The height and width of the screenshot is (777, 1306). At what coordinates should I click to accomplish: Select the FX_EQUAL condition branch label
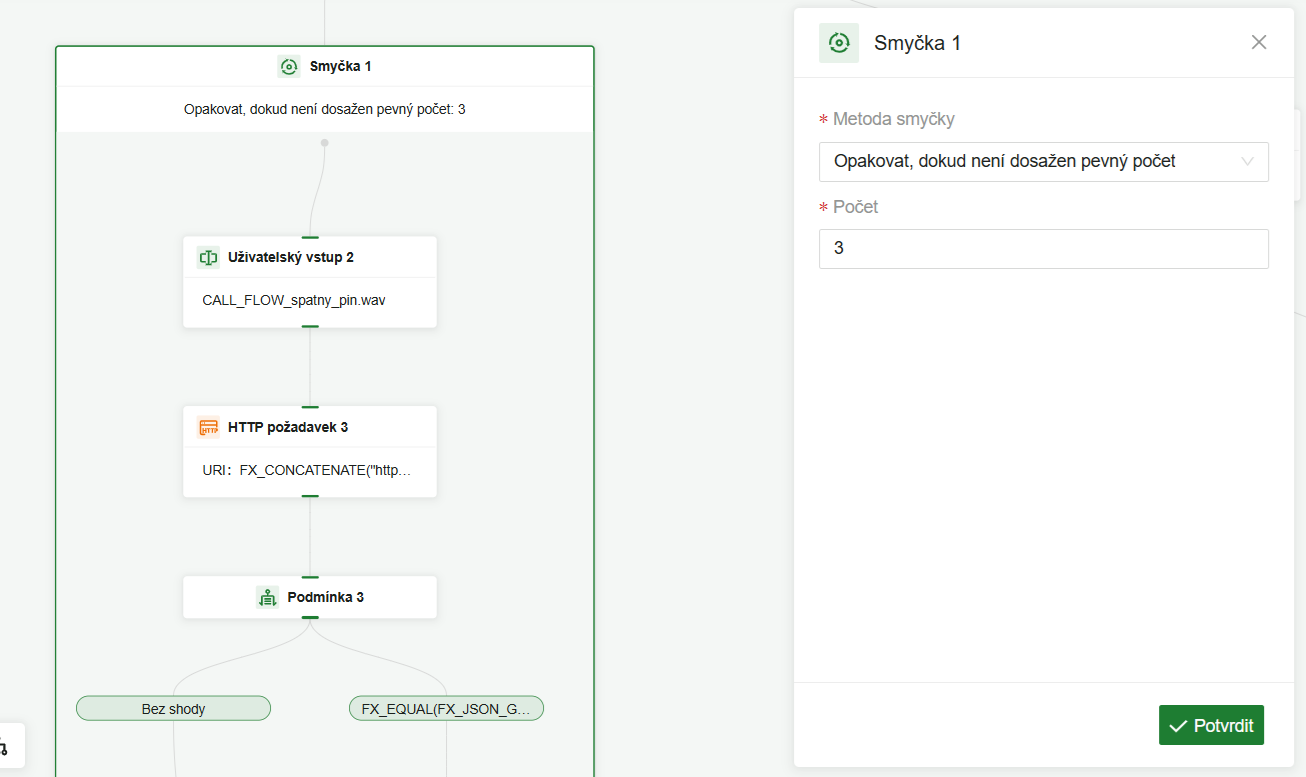(x=446, y=709)
